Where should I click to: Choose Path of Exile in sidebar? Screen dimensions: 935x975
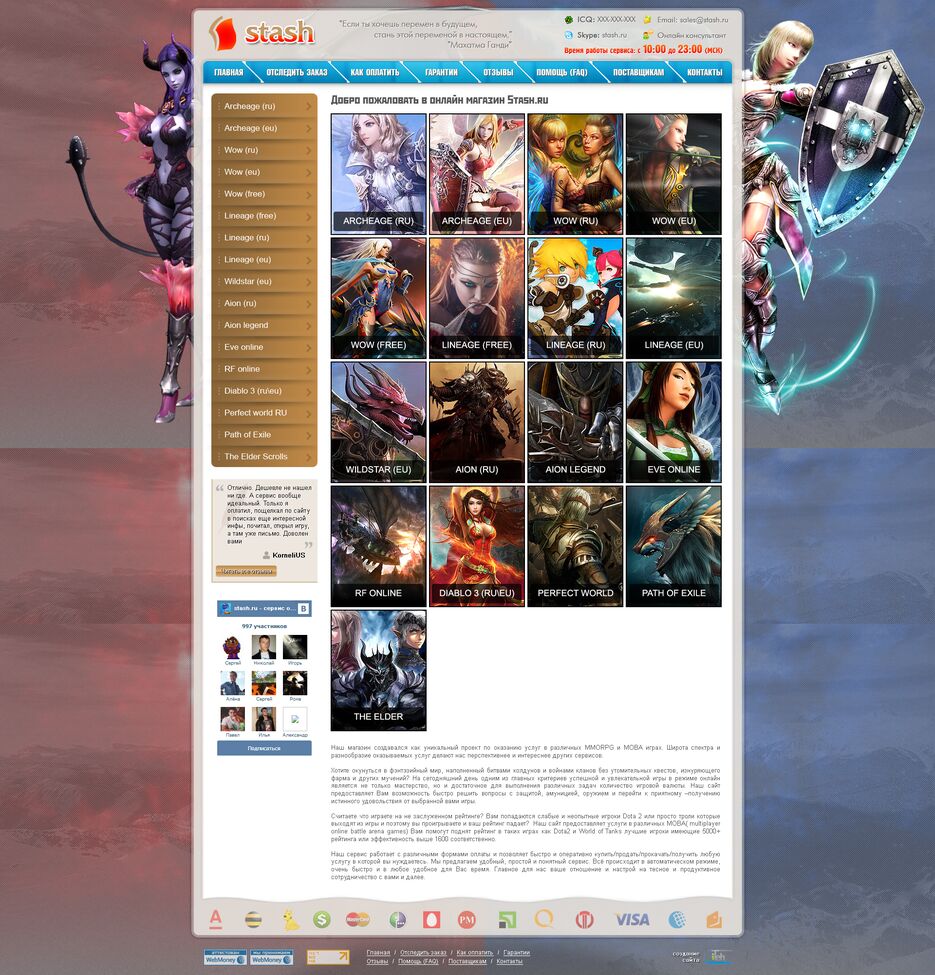click(264, 435)
